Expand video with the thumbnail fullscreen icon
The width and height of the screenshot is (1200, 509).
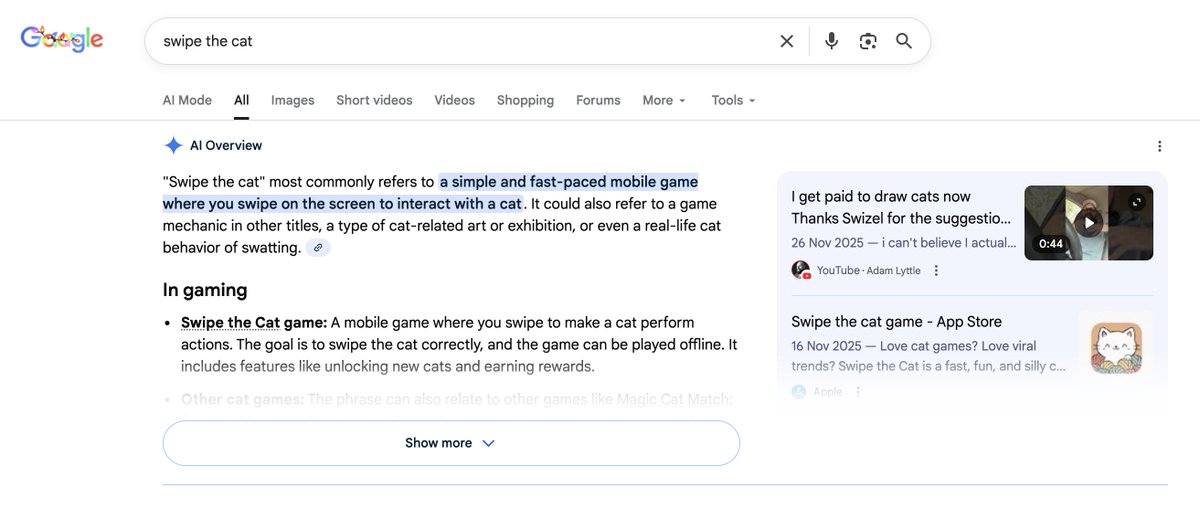coord(1136,202)
